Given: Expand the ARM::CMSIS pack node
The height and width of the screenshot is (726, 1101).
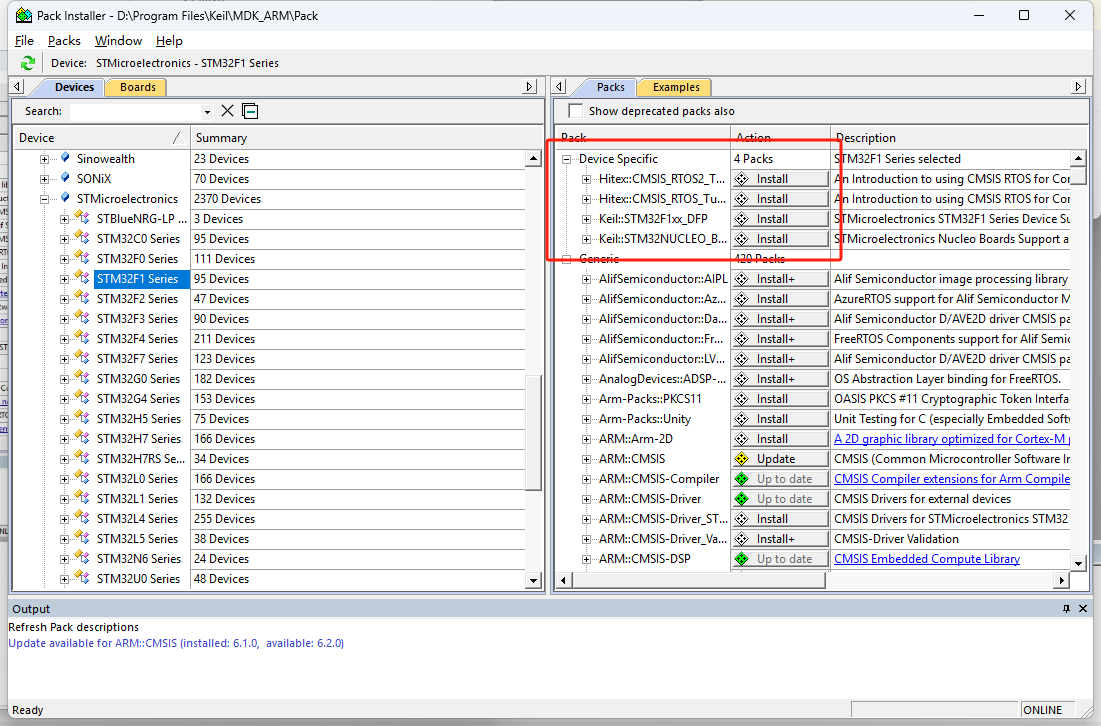Looking at the screenshot, I should [x=586, y=459].
